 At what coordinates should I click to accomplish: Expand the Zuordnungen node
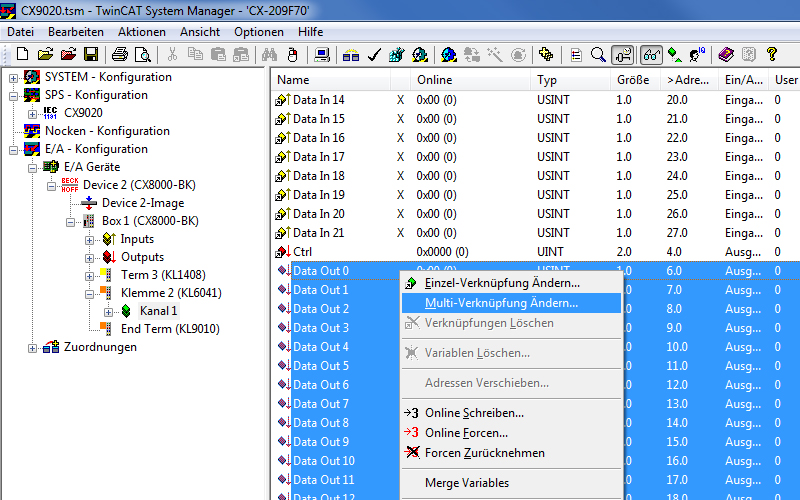pyautogui.click(x=32, y=348)
